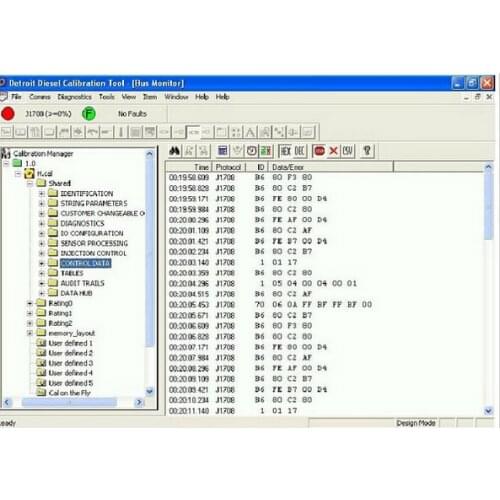The width and height of the screenshot is (500, 500).
Task: Select the CUSTOMER CHANGEABLE folder
Action: [102, 213]
